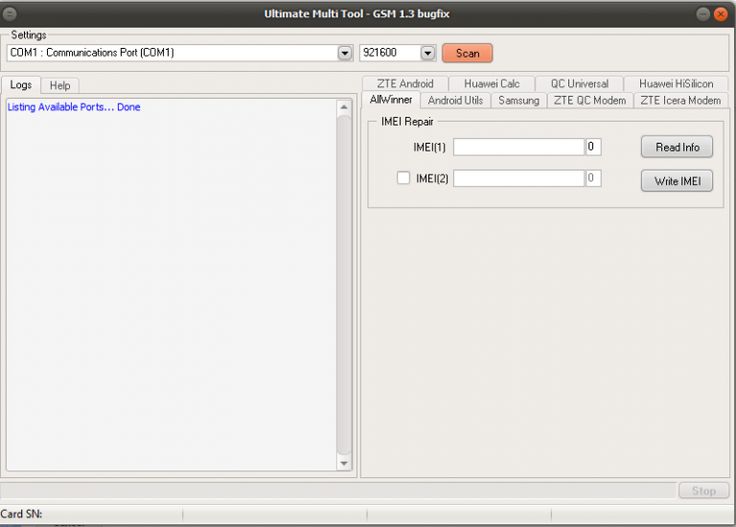Open the Huawei Calc tab

coord(491,84)
